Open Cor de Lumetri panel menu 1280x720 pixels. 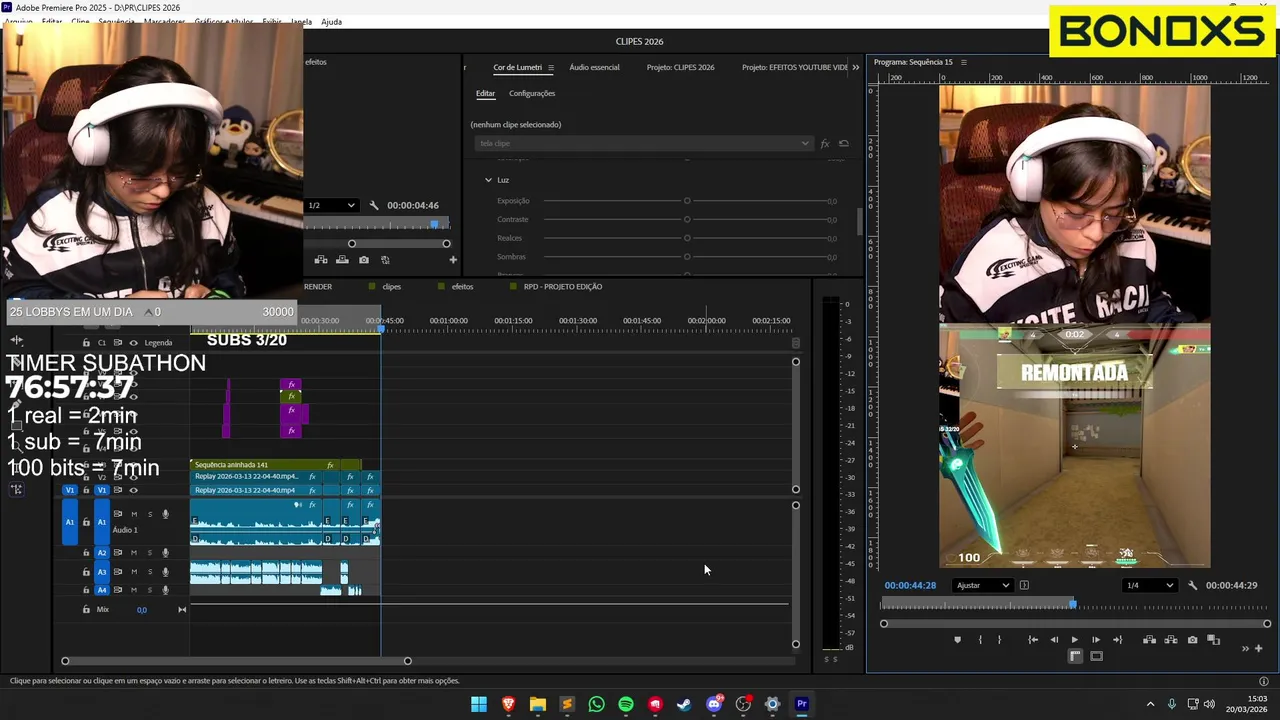pyautogui.click(x=550, y=67)
